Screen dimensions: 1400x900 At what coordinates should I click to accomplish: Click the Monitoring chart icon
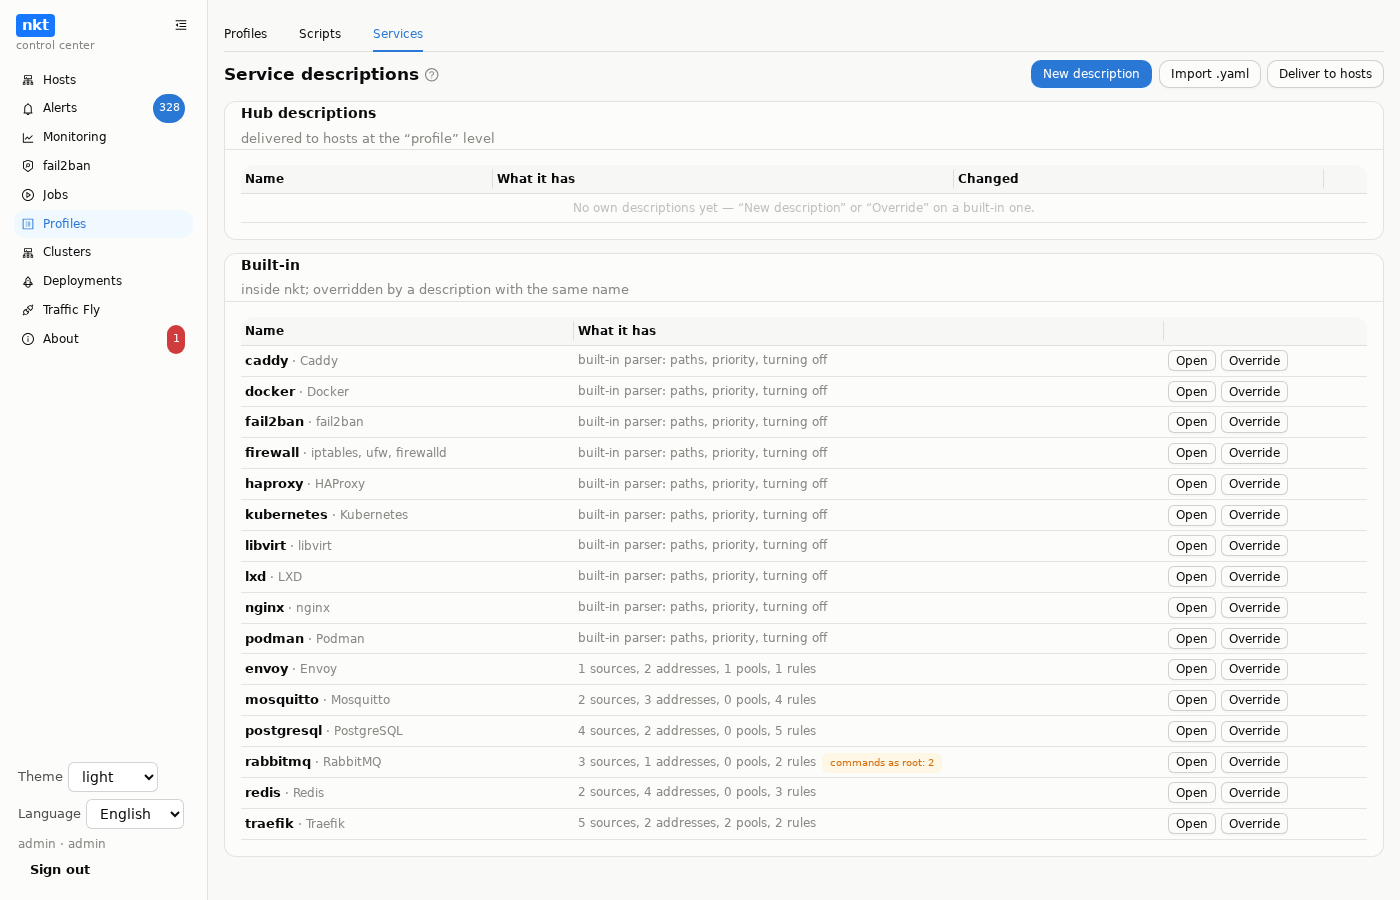click(x=28, y=137)
